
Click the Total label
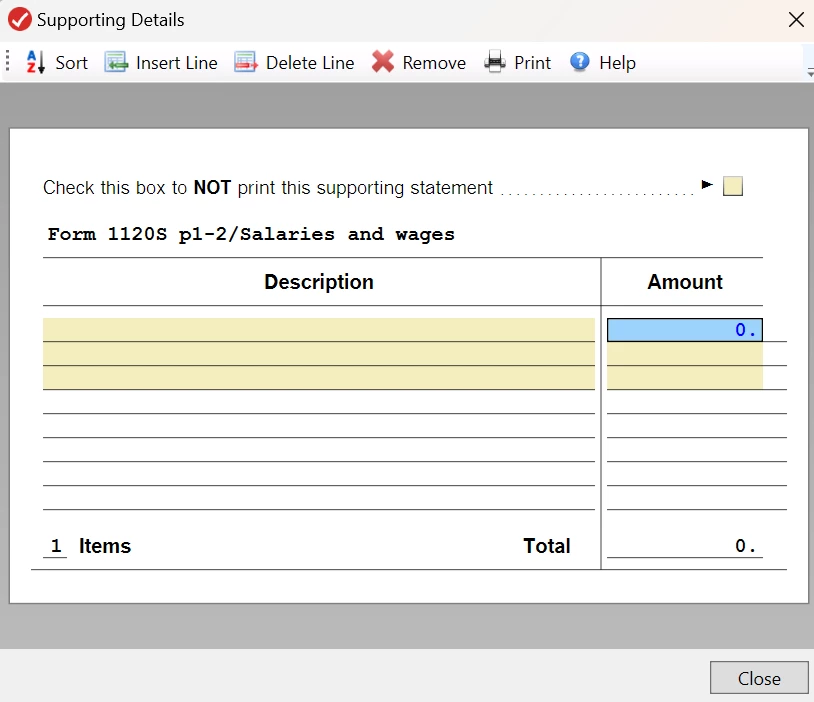click(547, 546)
